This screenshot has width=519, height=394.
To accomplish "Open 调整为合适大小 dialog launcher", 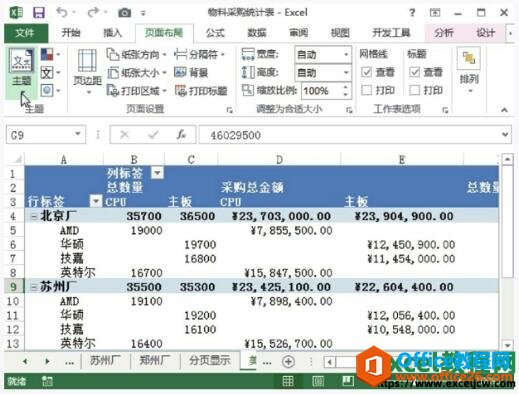I will pyautogui.click(x=349, y=110).
